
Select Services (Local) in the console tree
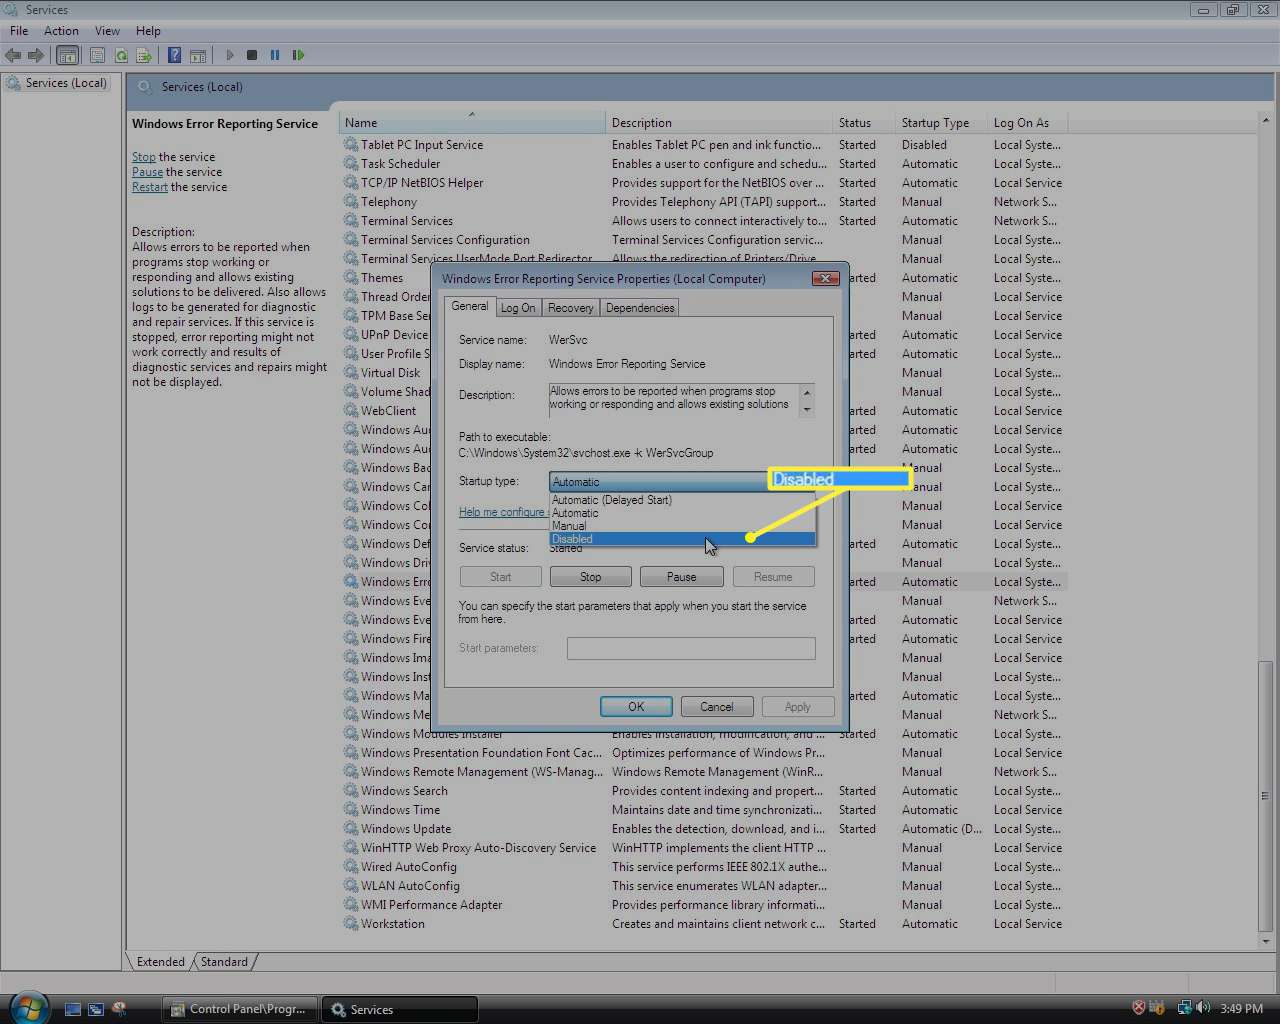(x=66, y=83)
